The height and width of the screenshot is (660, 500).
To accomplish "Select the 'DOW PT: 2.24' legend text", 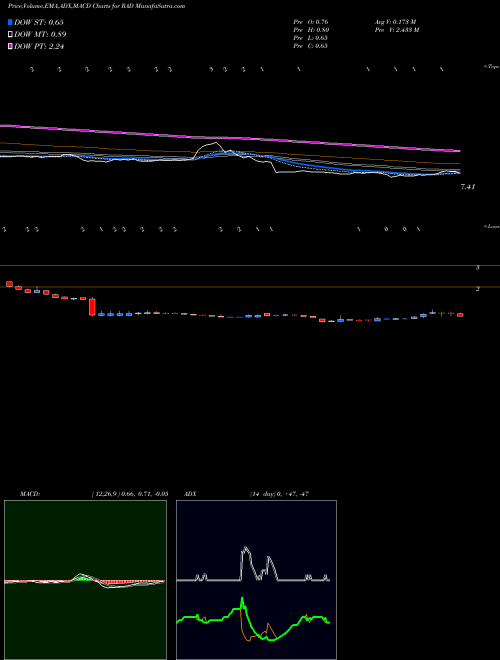I will (39, 46).
